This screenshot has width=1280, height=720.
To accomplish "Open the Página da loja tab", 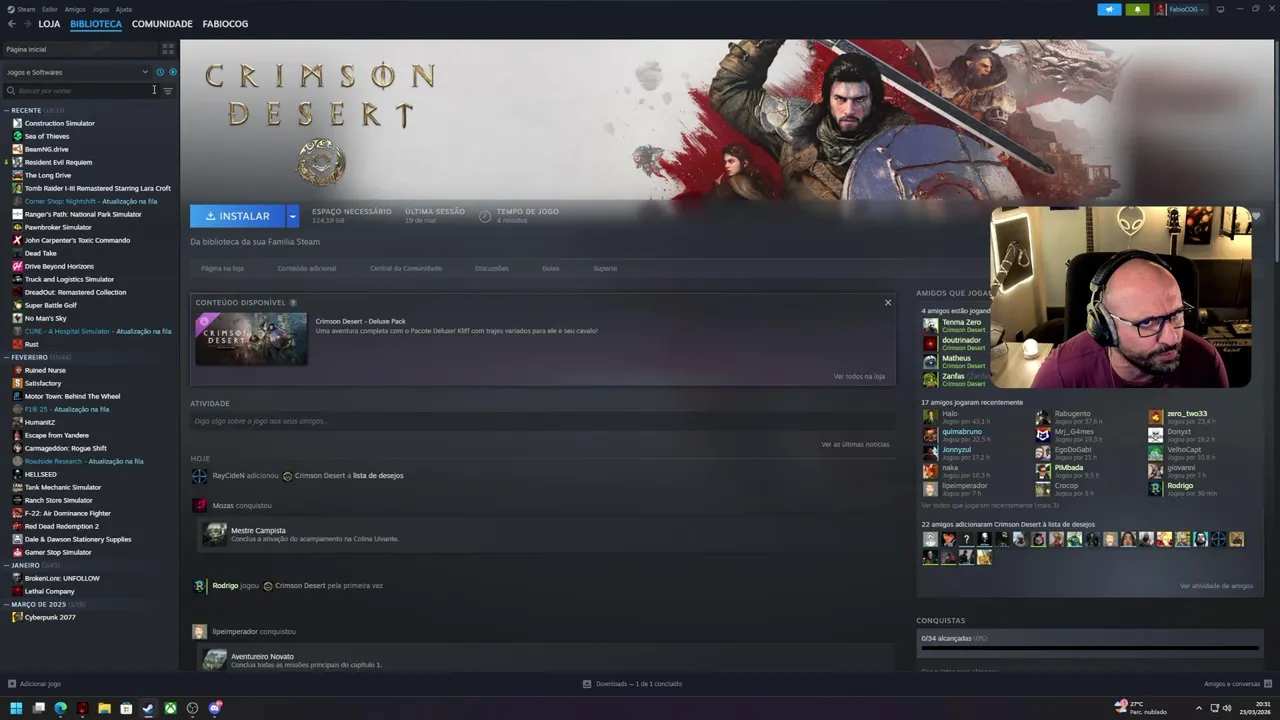I will point(222,268).
